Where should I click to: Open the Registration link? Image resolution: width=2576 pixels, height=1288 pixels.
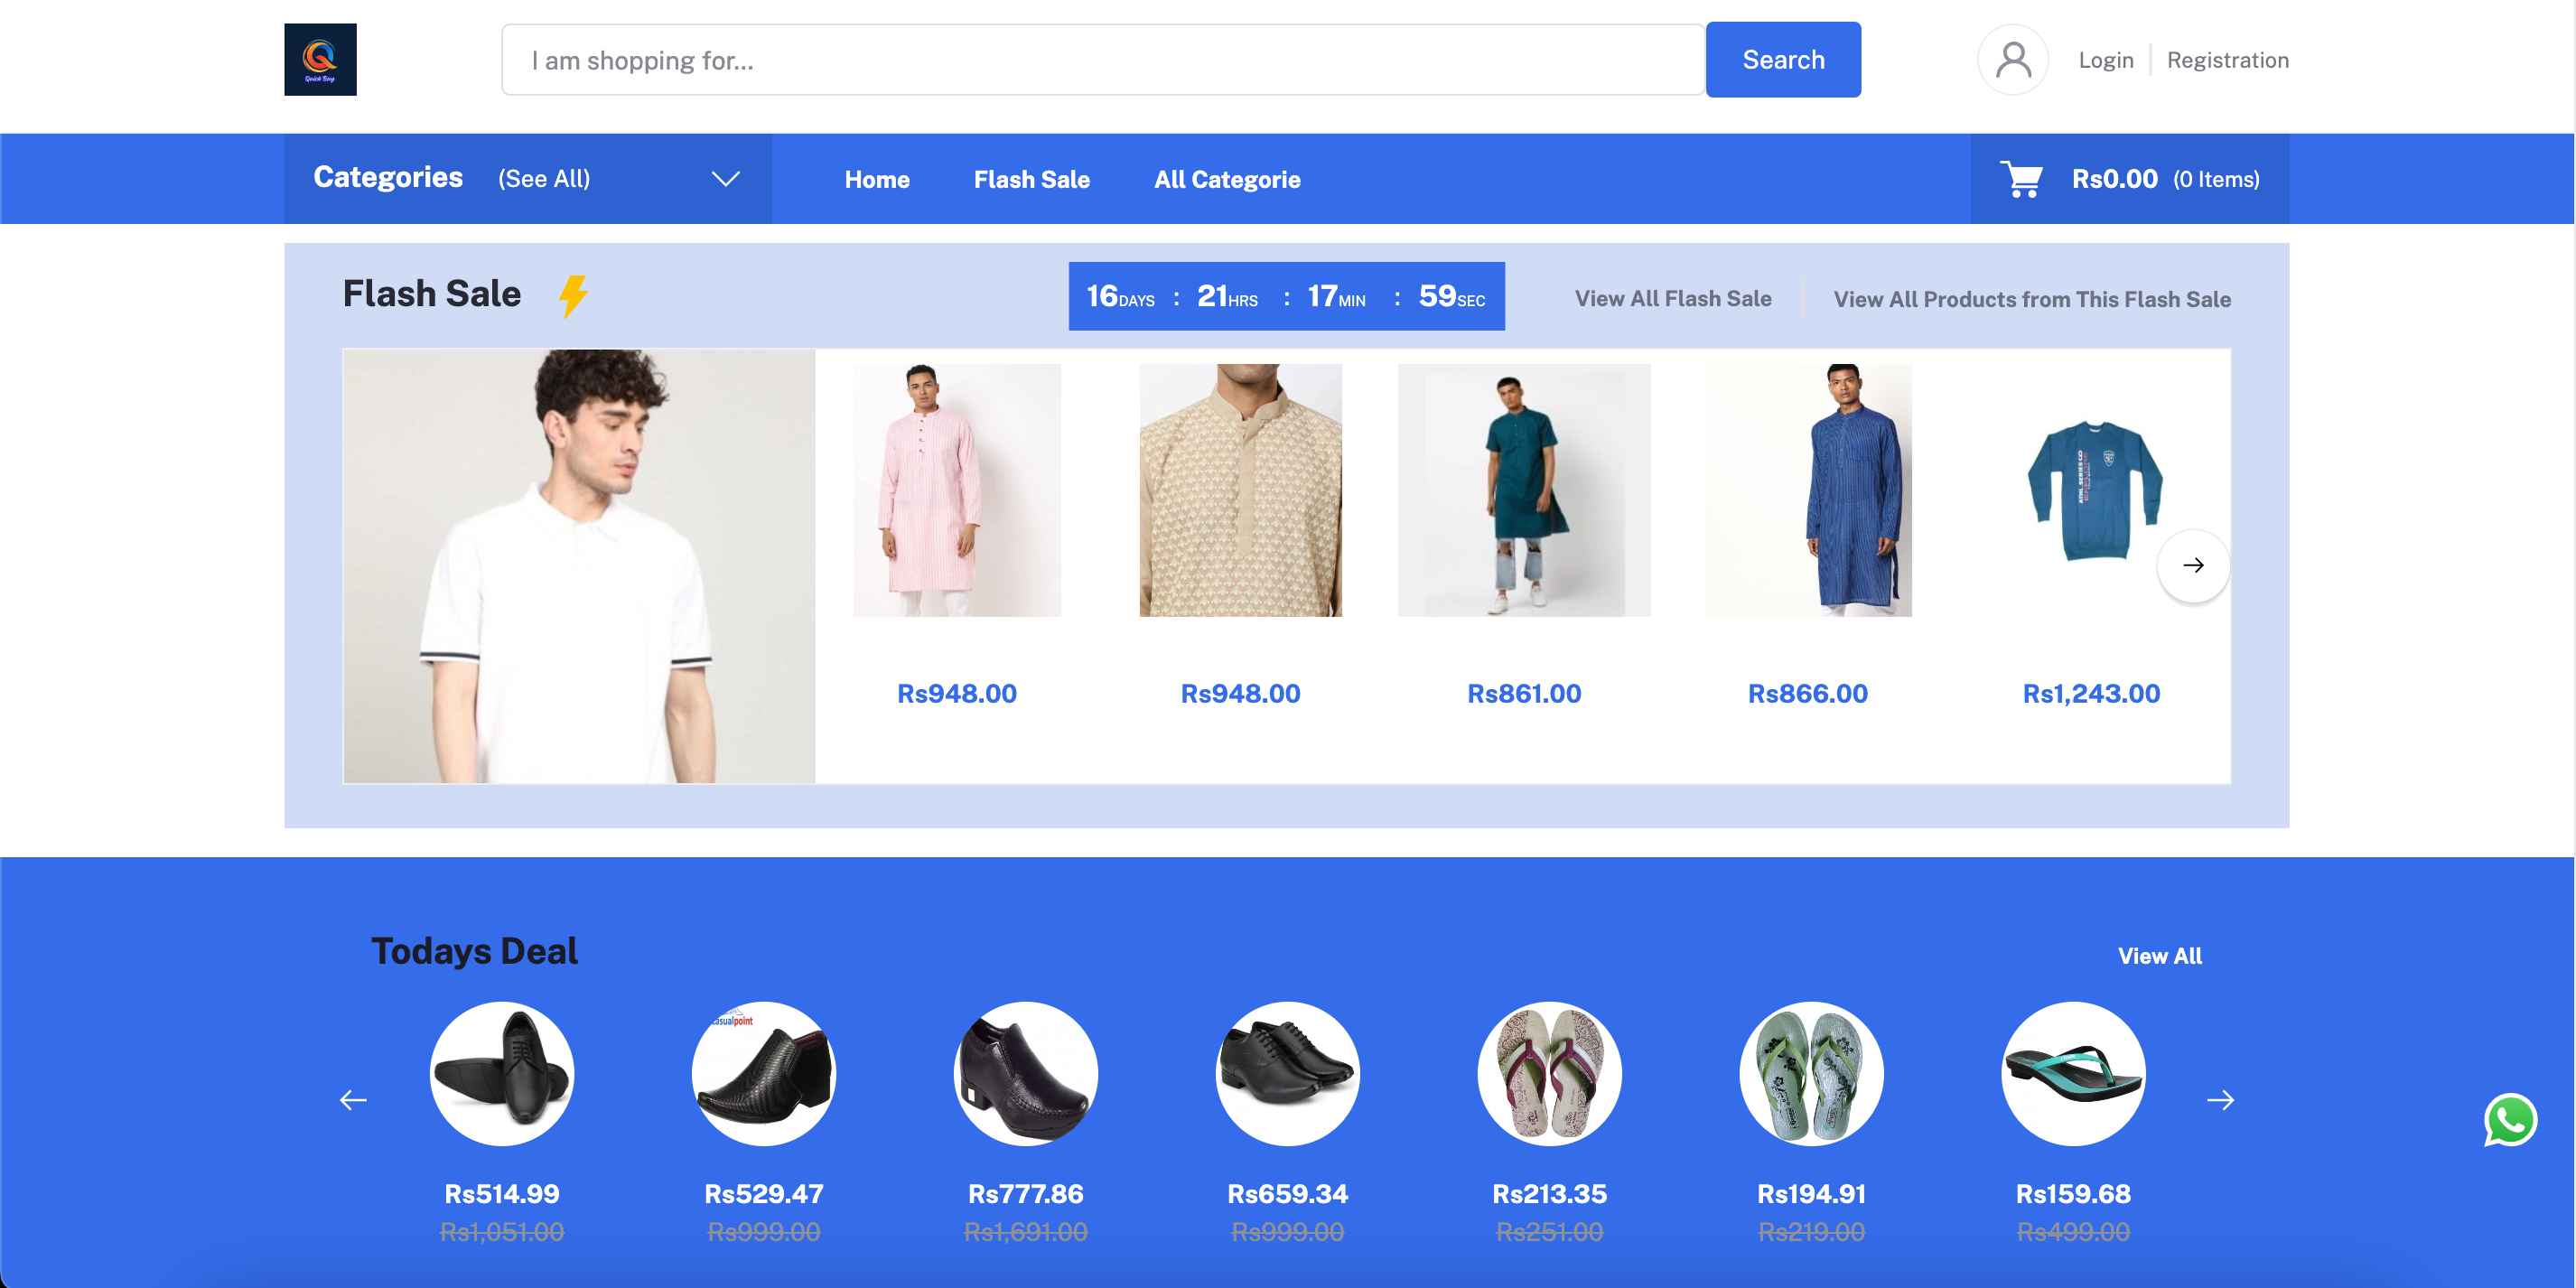click(2227, 60)
